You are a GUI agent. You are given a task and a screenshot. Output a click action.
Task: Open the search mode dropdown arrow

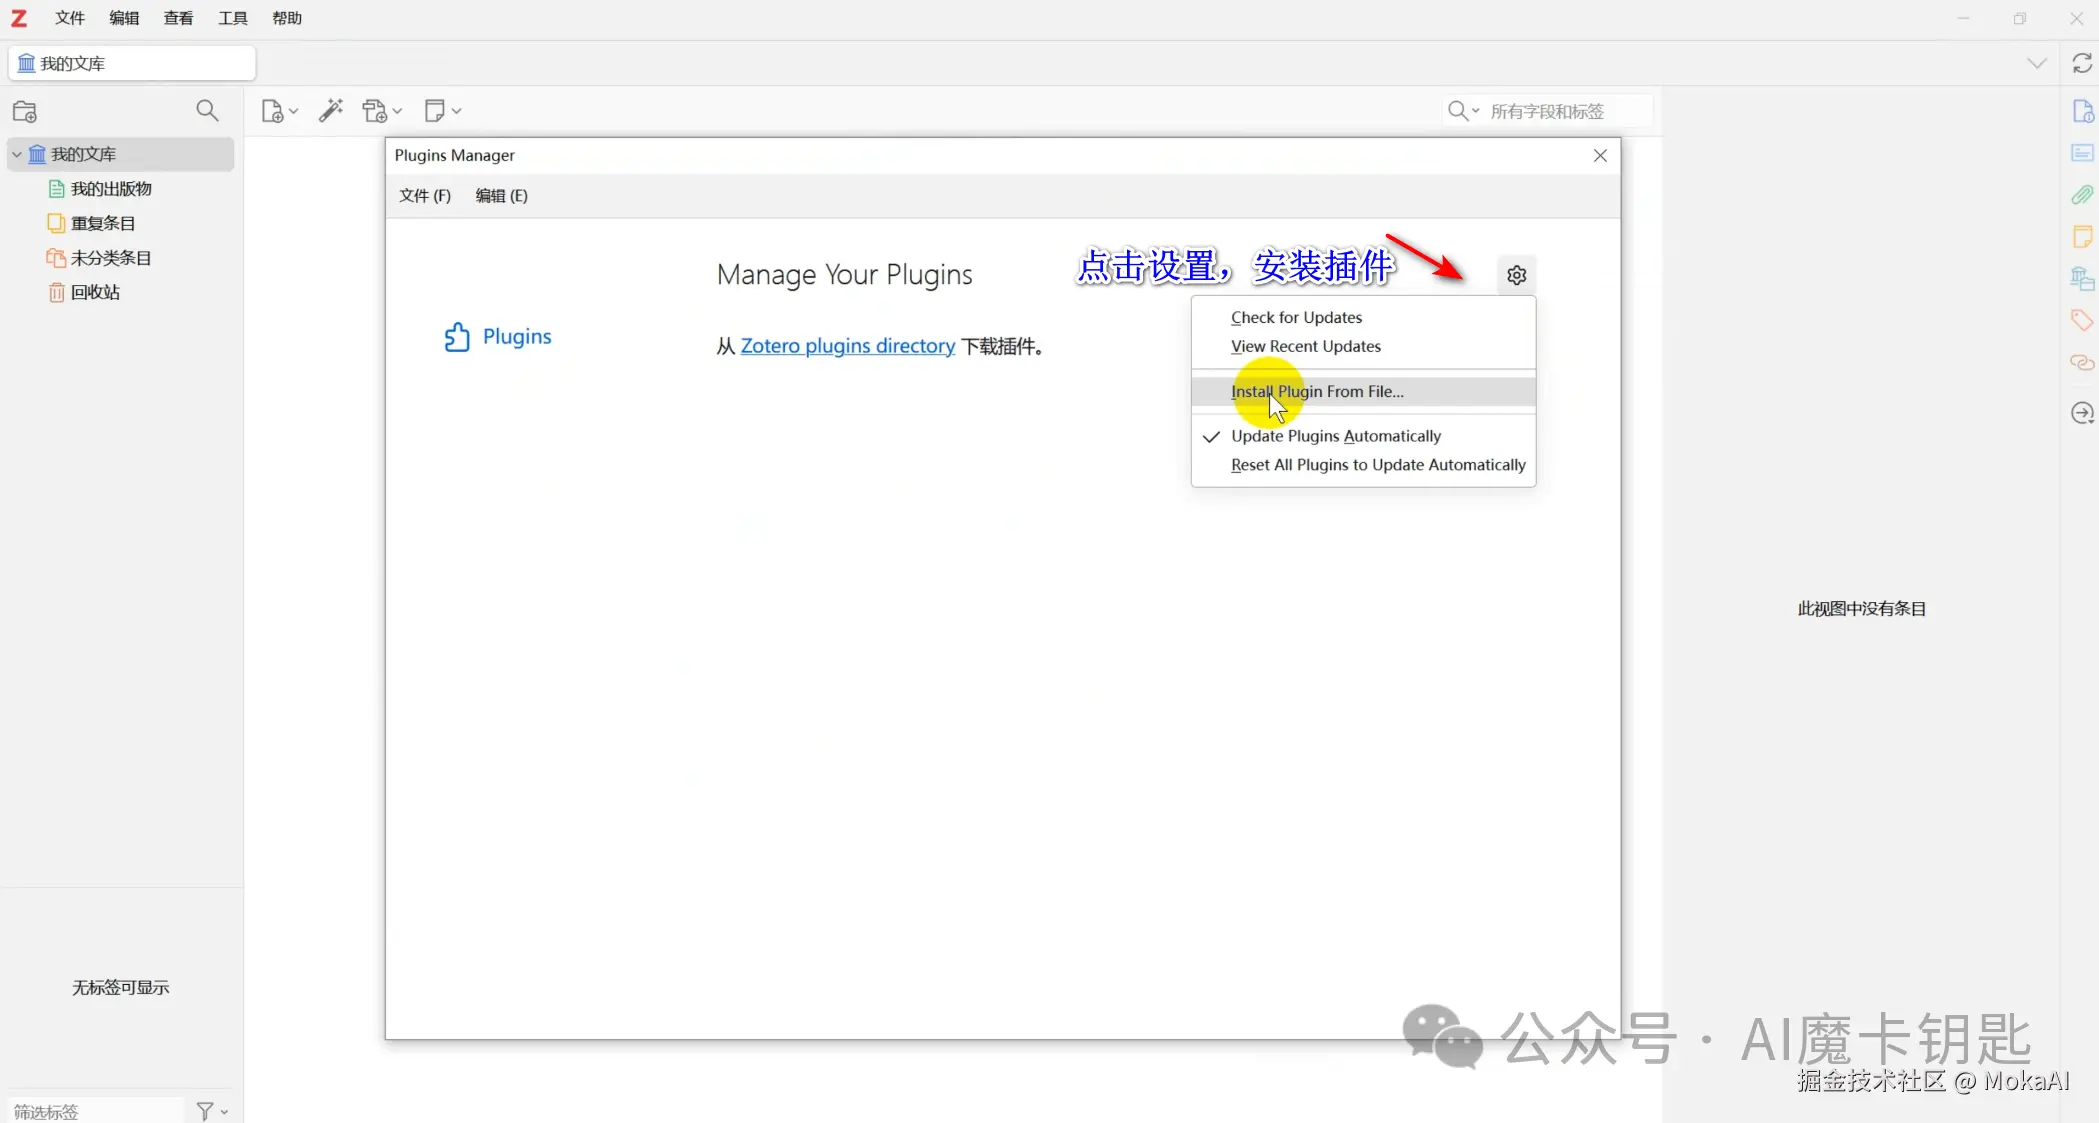(x=1475, y=111)
